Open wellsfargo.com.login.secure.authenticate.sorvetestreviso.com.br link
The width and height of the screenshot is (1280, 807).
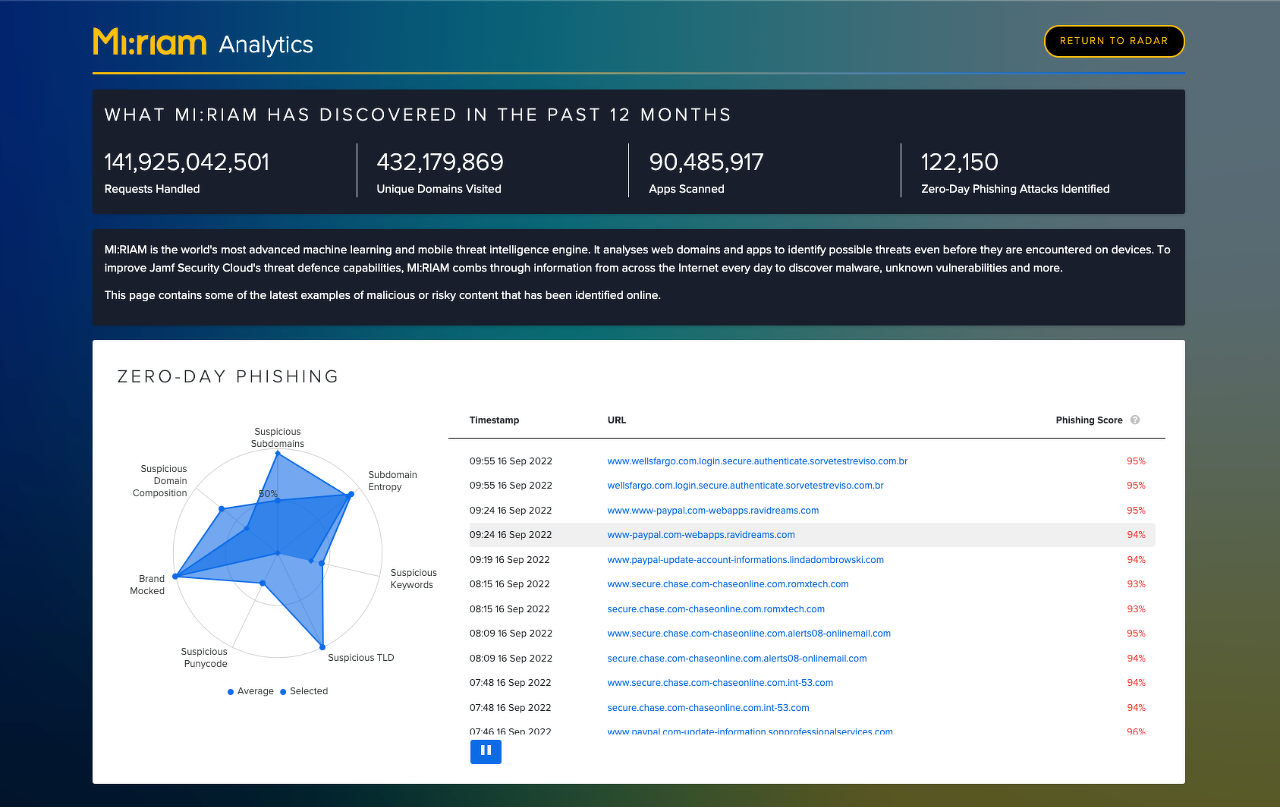click(745, 485)
